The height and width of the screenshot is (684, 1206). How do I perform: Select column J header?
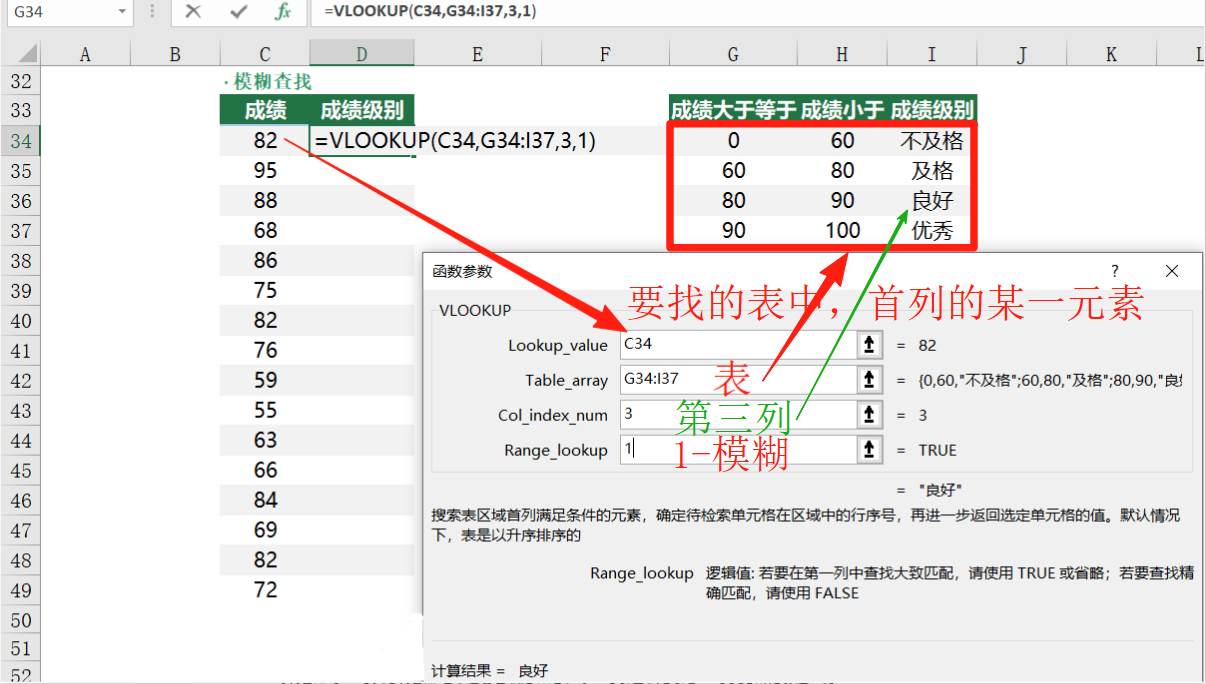pyautogui.click(x=1022, y=55)
